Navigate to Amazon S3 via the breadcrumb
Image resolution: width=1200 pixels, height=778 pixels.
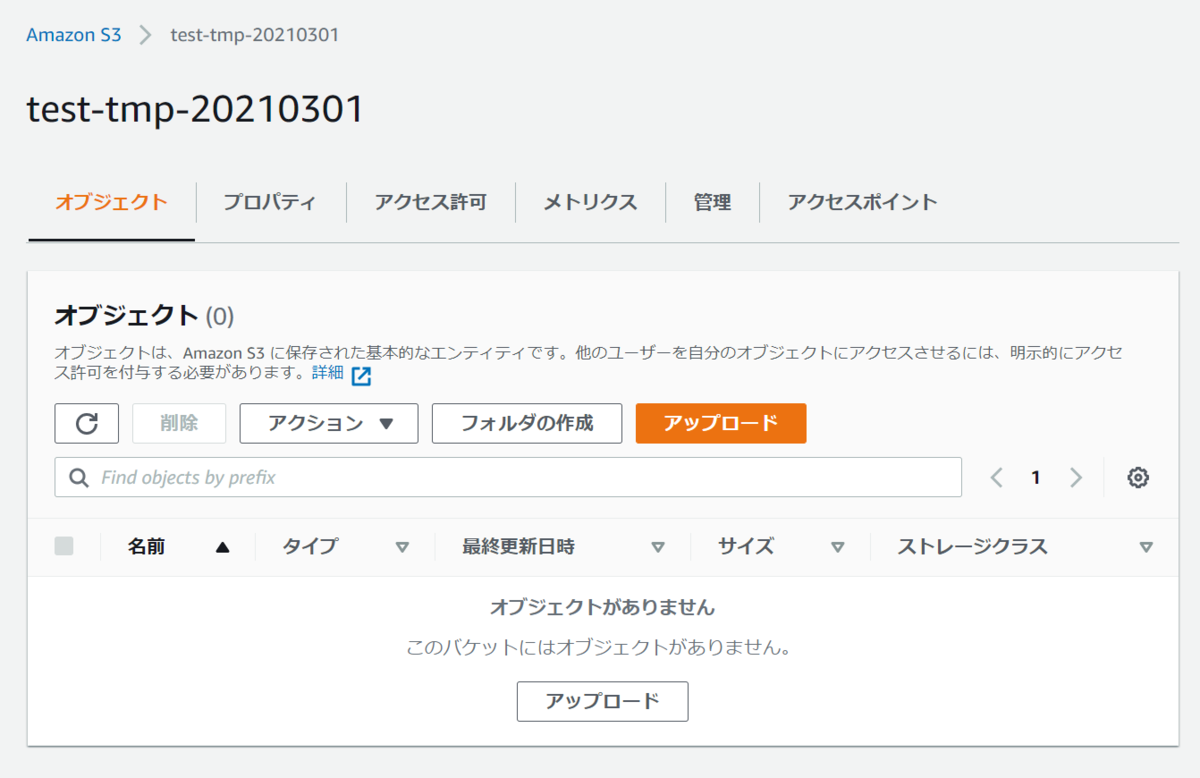[73, 34]
